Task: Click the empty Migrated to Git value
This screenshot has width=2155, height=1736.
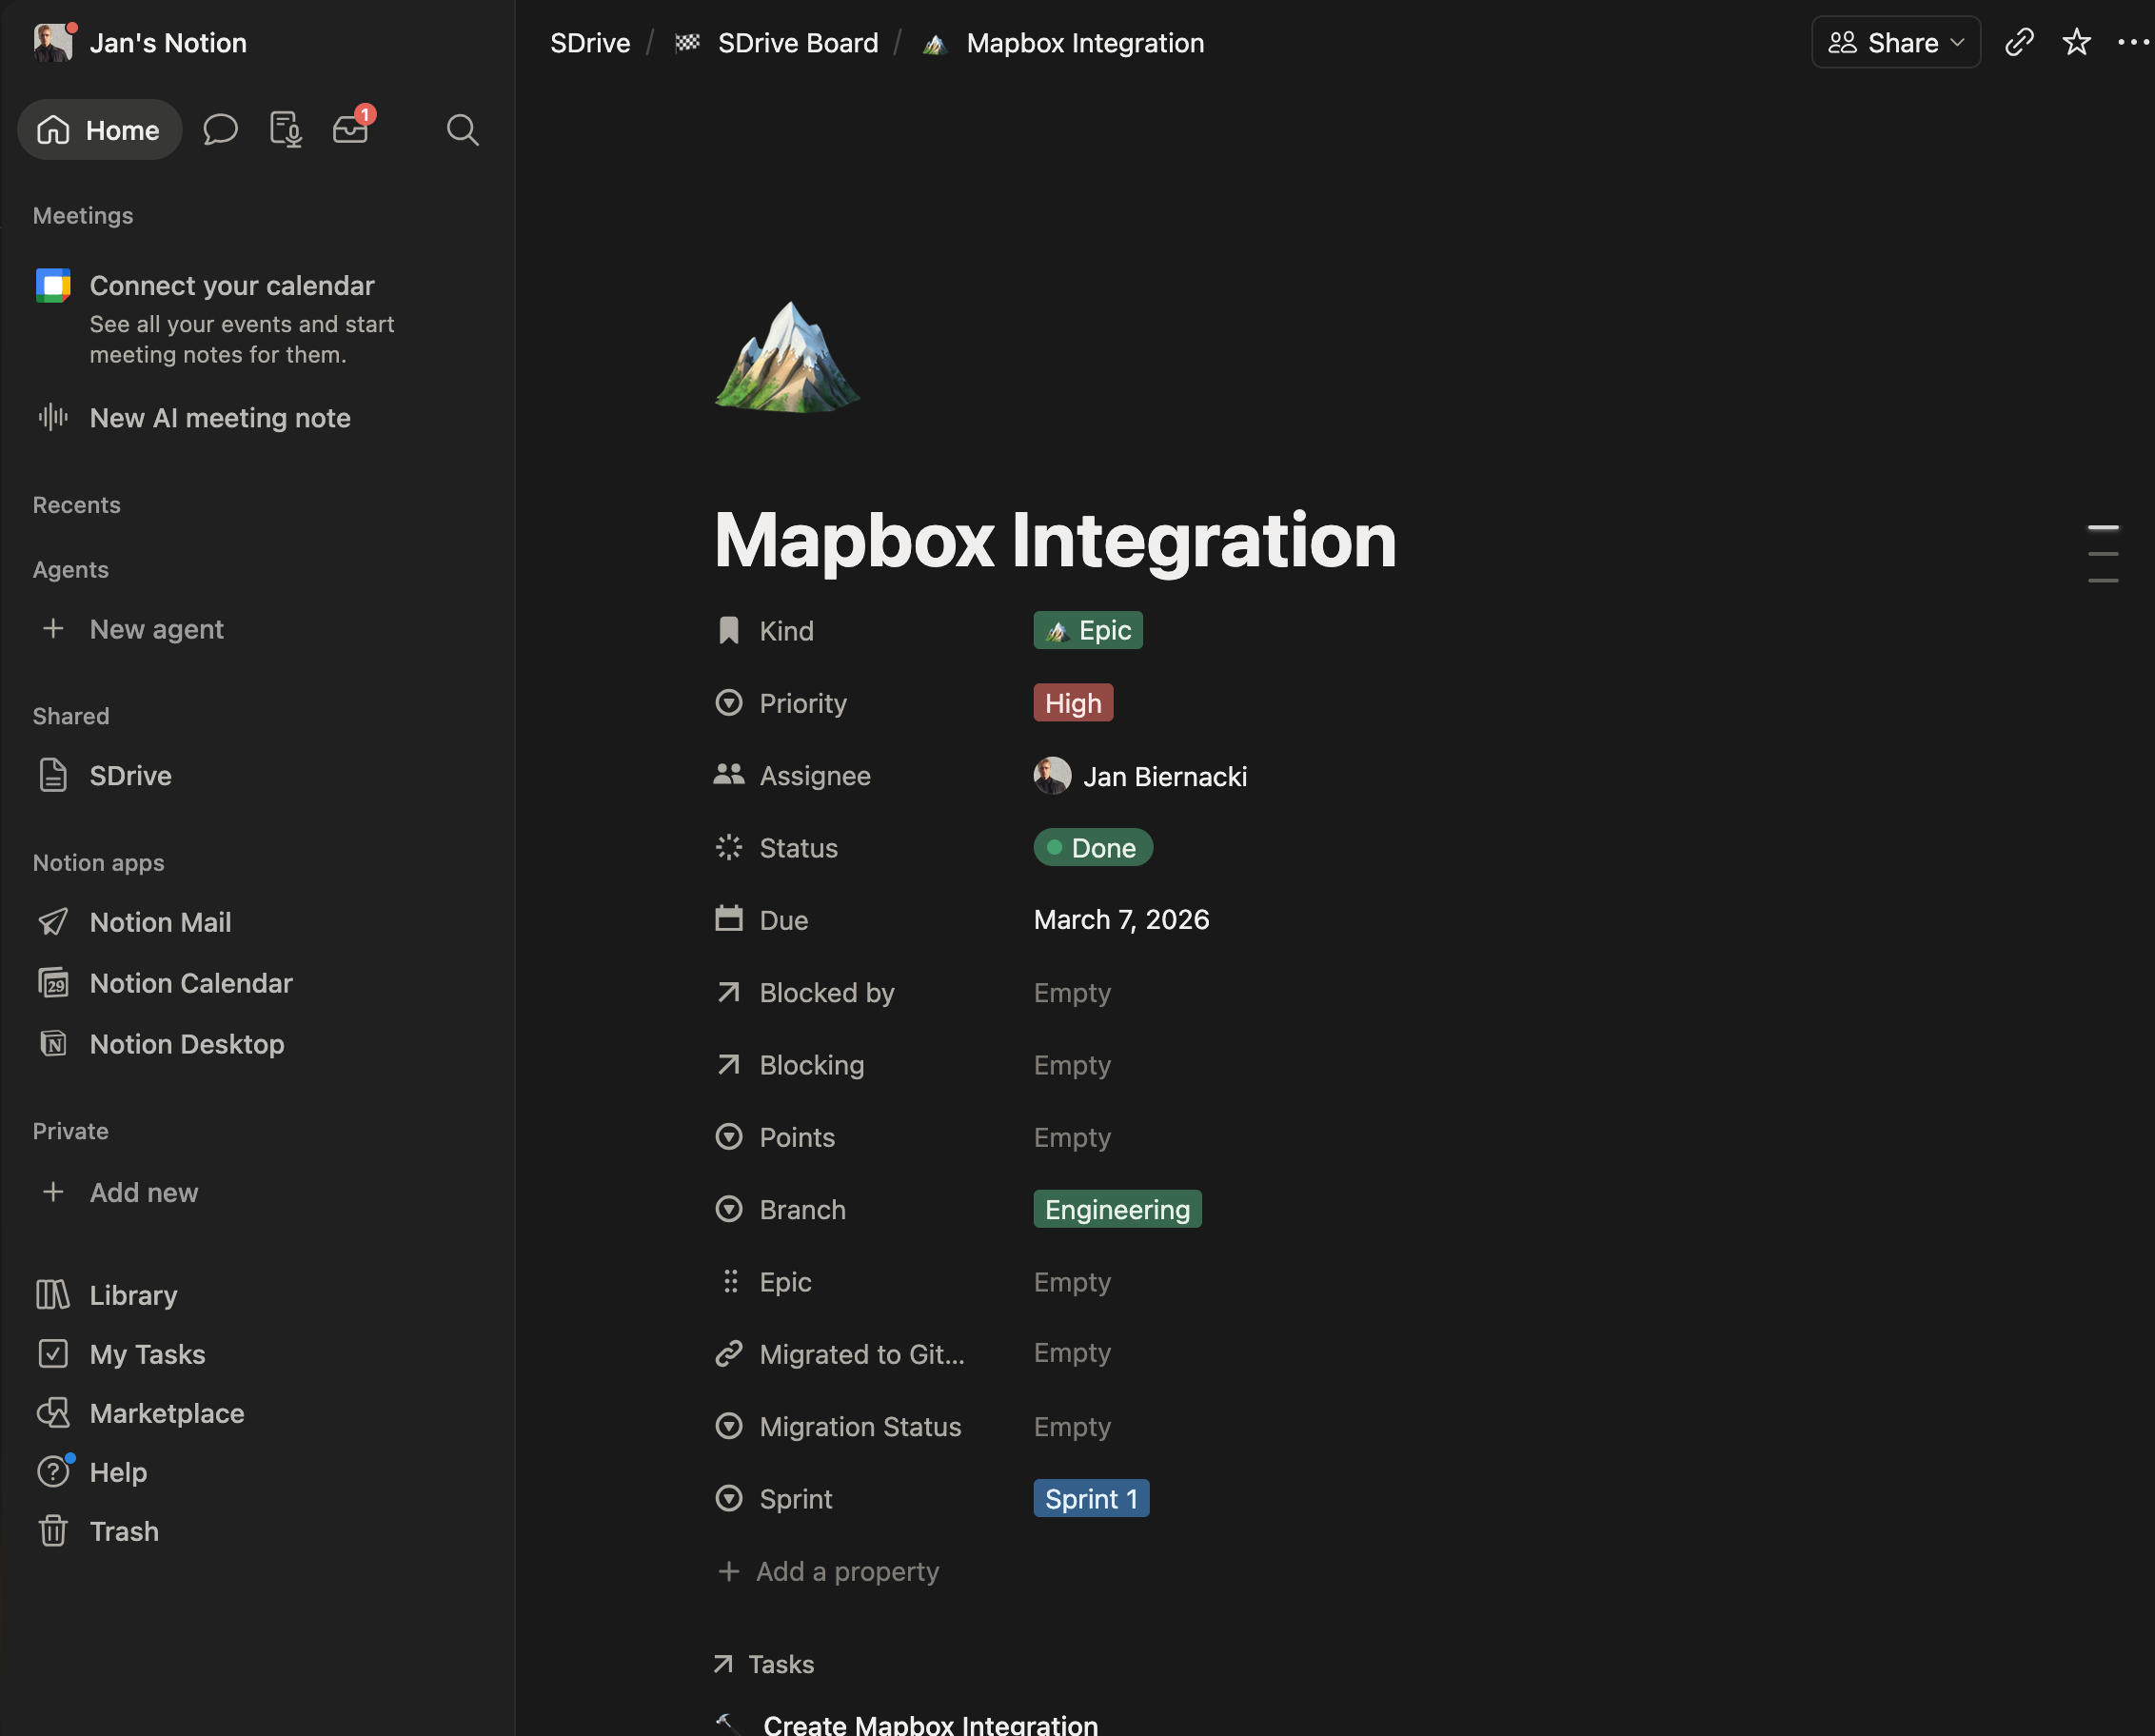Action: pos(1072,1353)
